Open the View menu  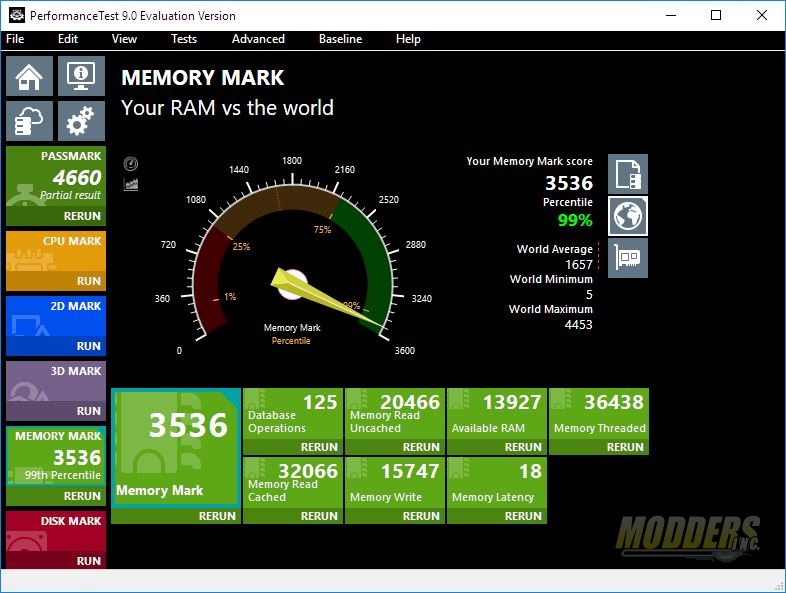tap(124, 39)
